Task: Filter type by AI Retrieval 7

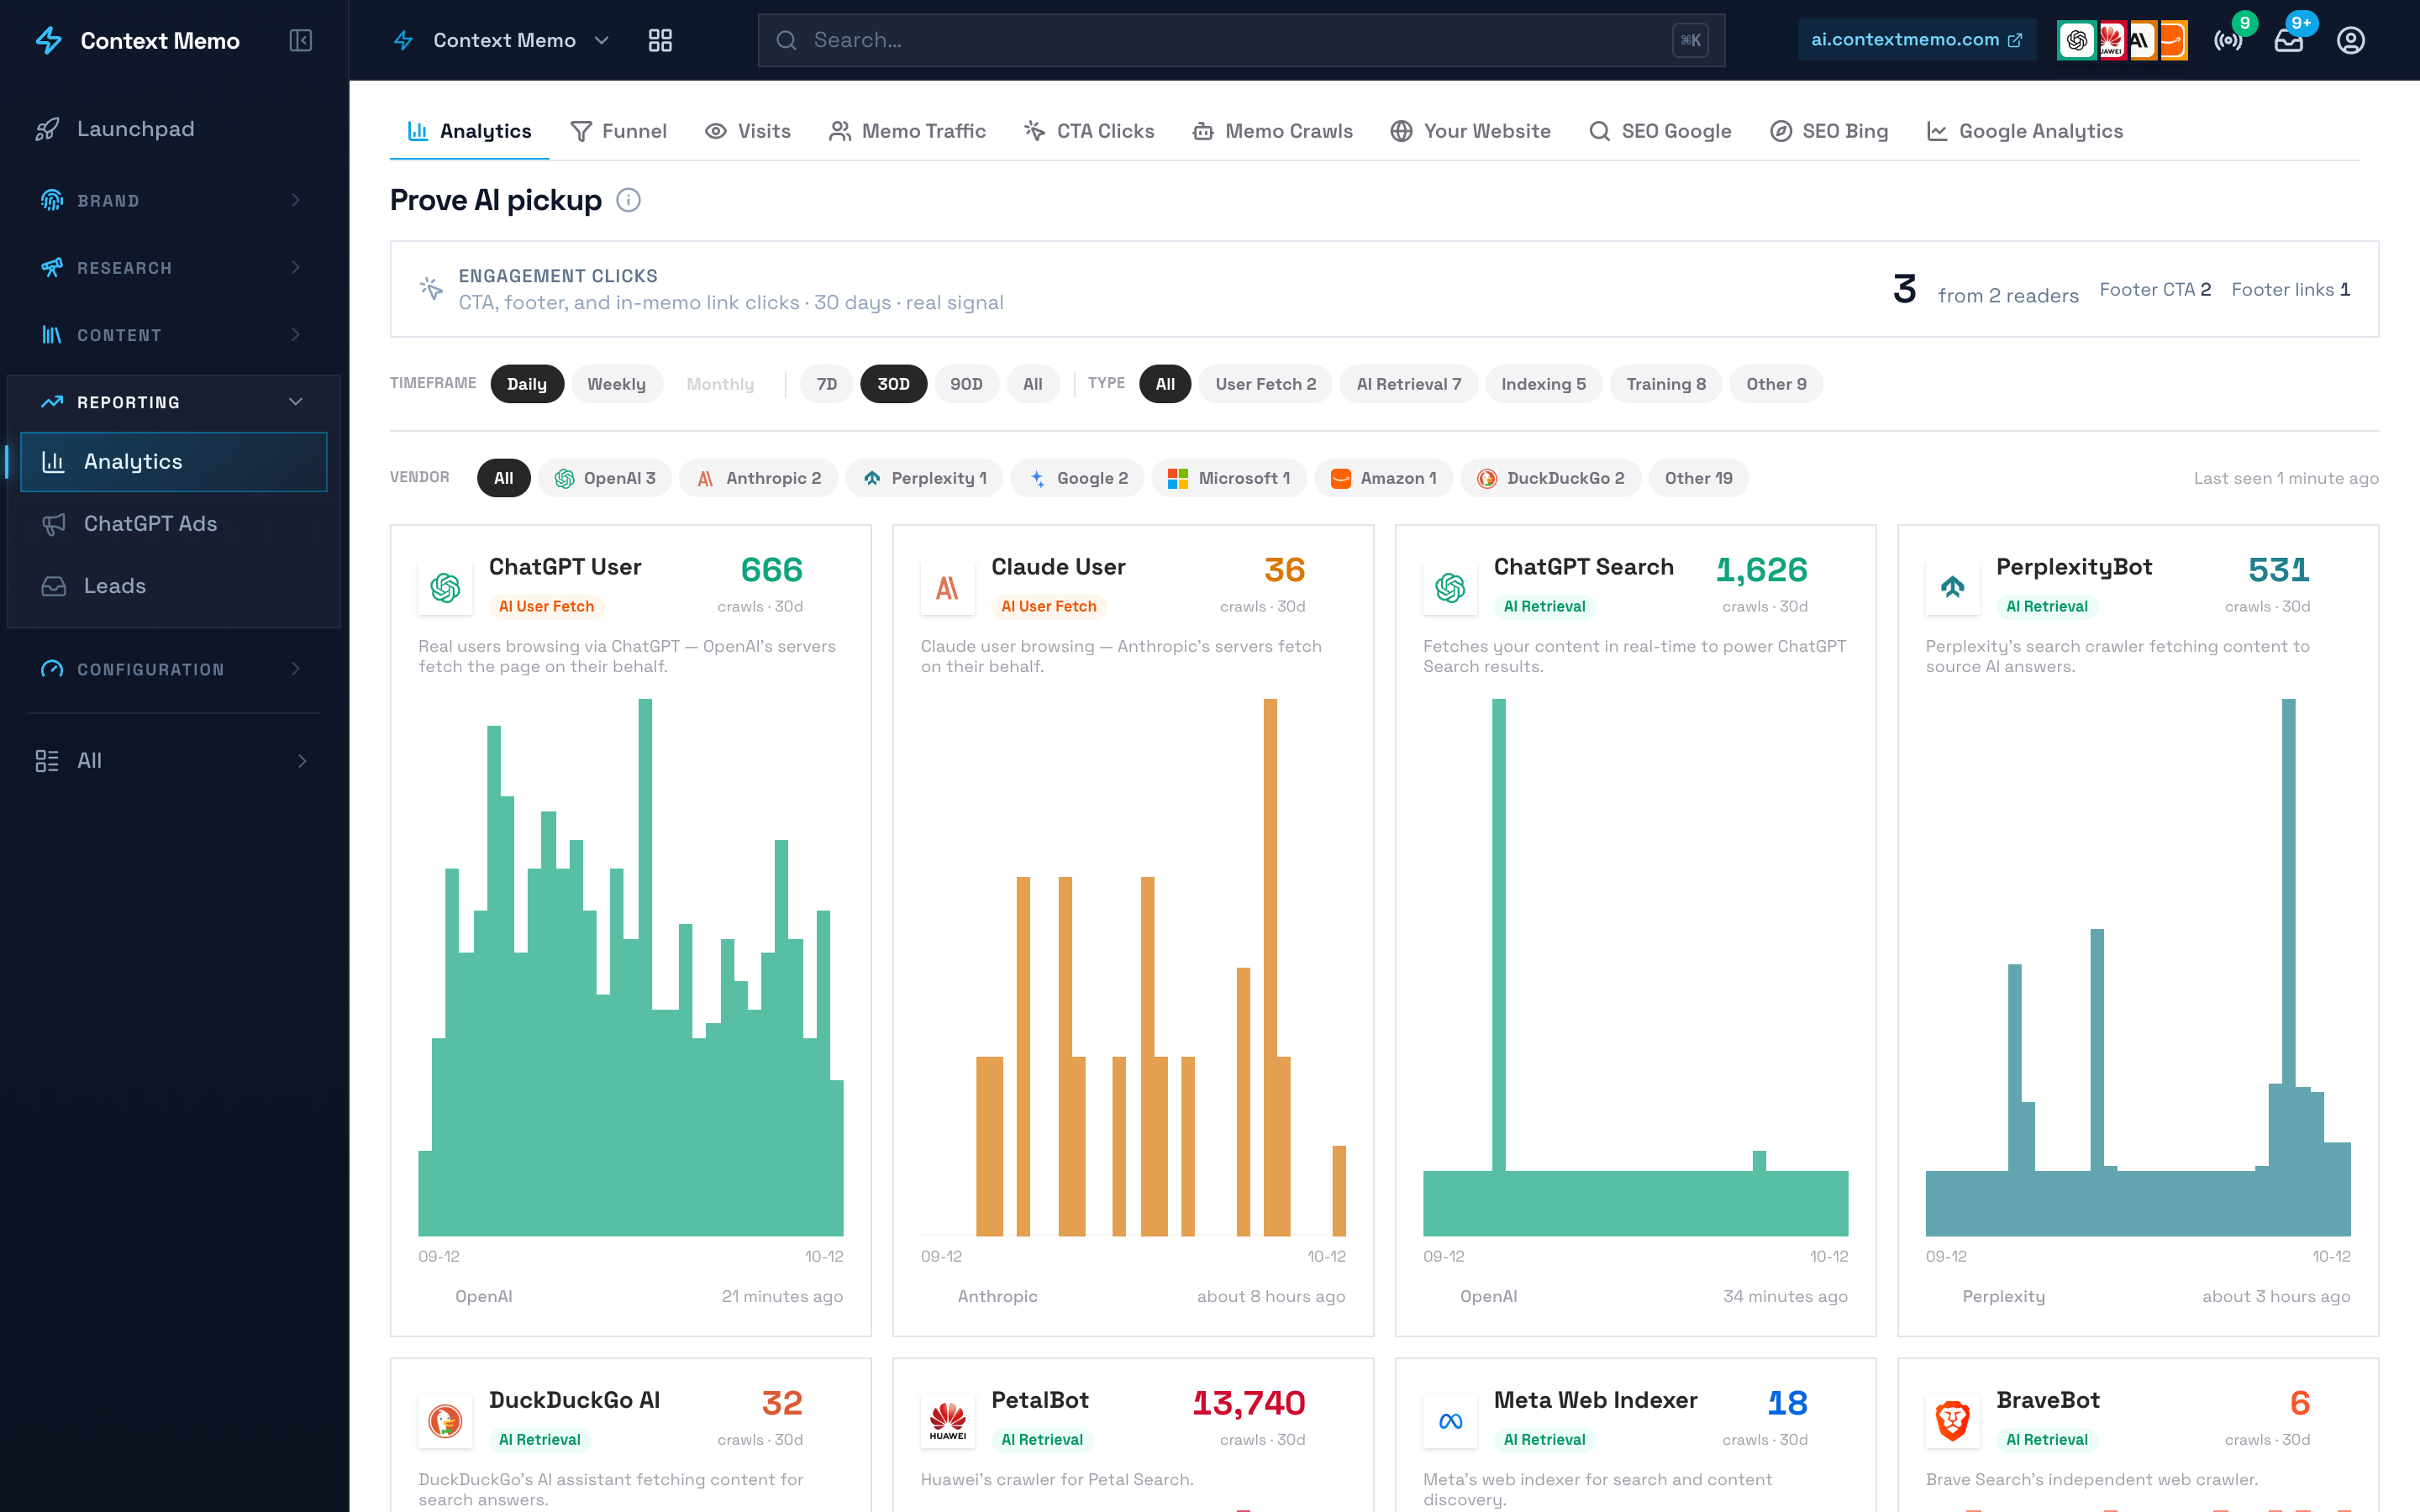Action: (x=1408, y=384)
